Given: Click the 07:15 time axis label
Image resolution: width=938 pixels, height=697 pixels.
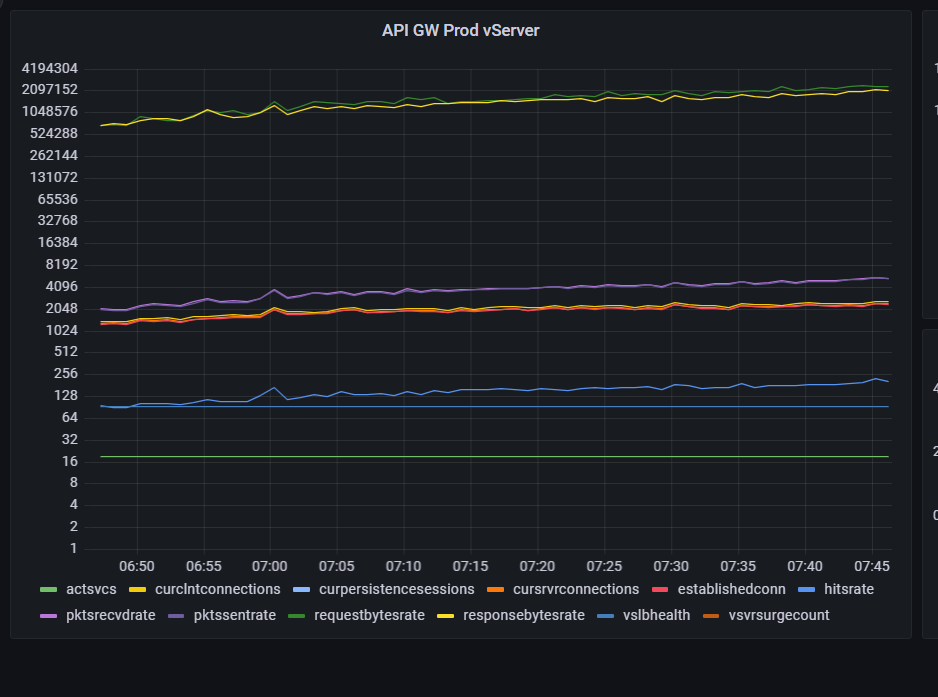Looking at the screenshot, I should tap(470, 566).
